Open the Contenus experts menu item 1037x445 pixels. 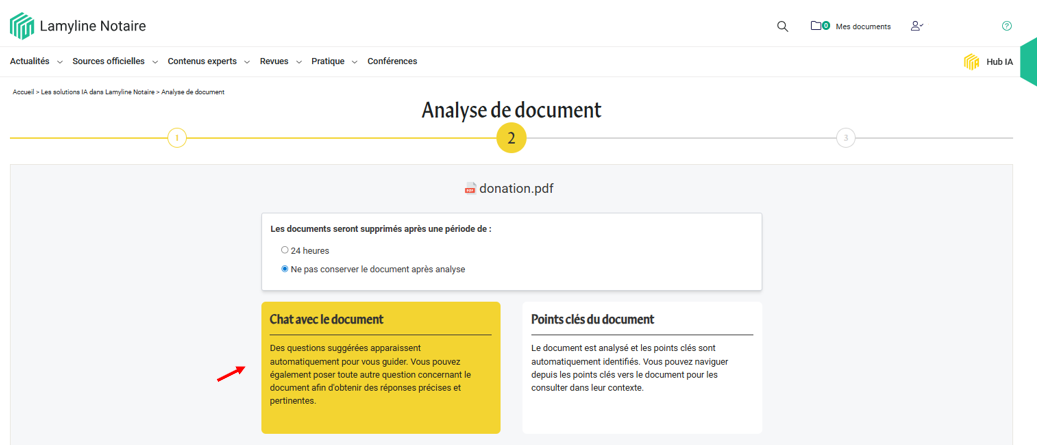tap(202, 61)
